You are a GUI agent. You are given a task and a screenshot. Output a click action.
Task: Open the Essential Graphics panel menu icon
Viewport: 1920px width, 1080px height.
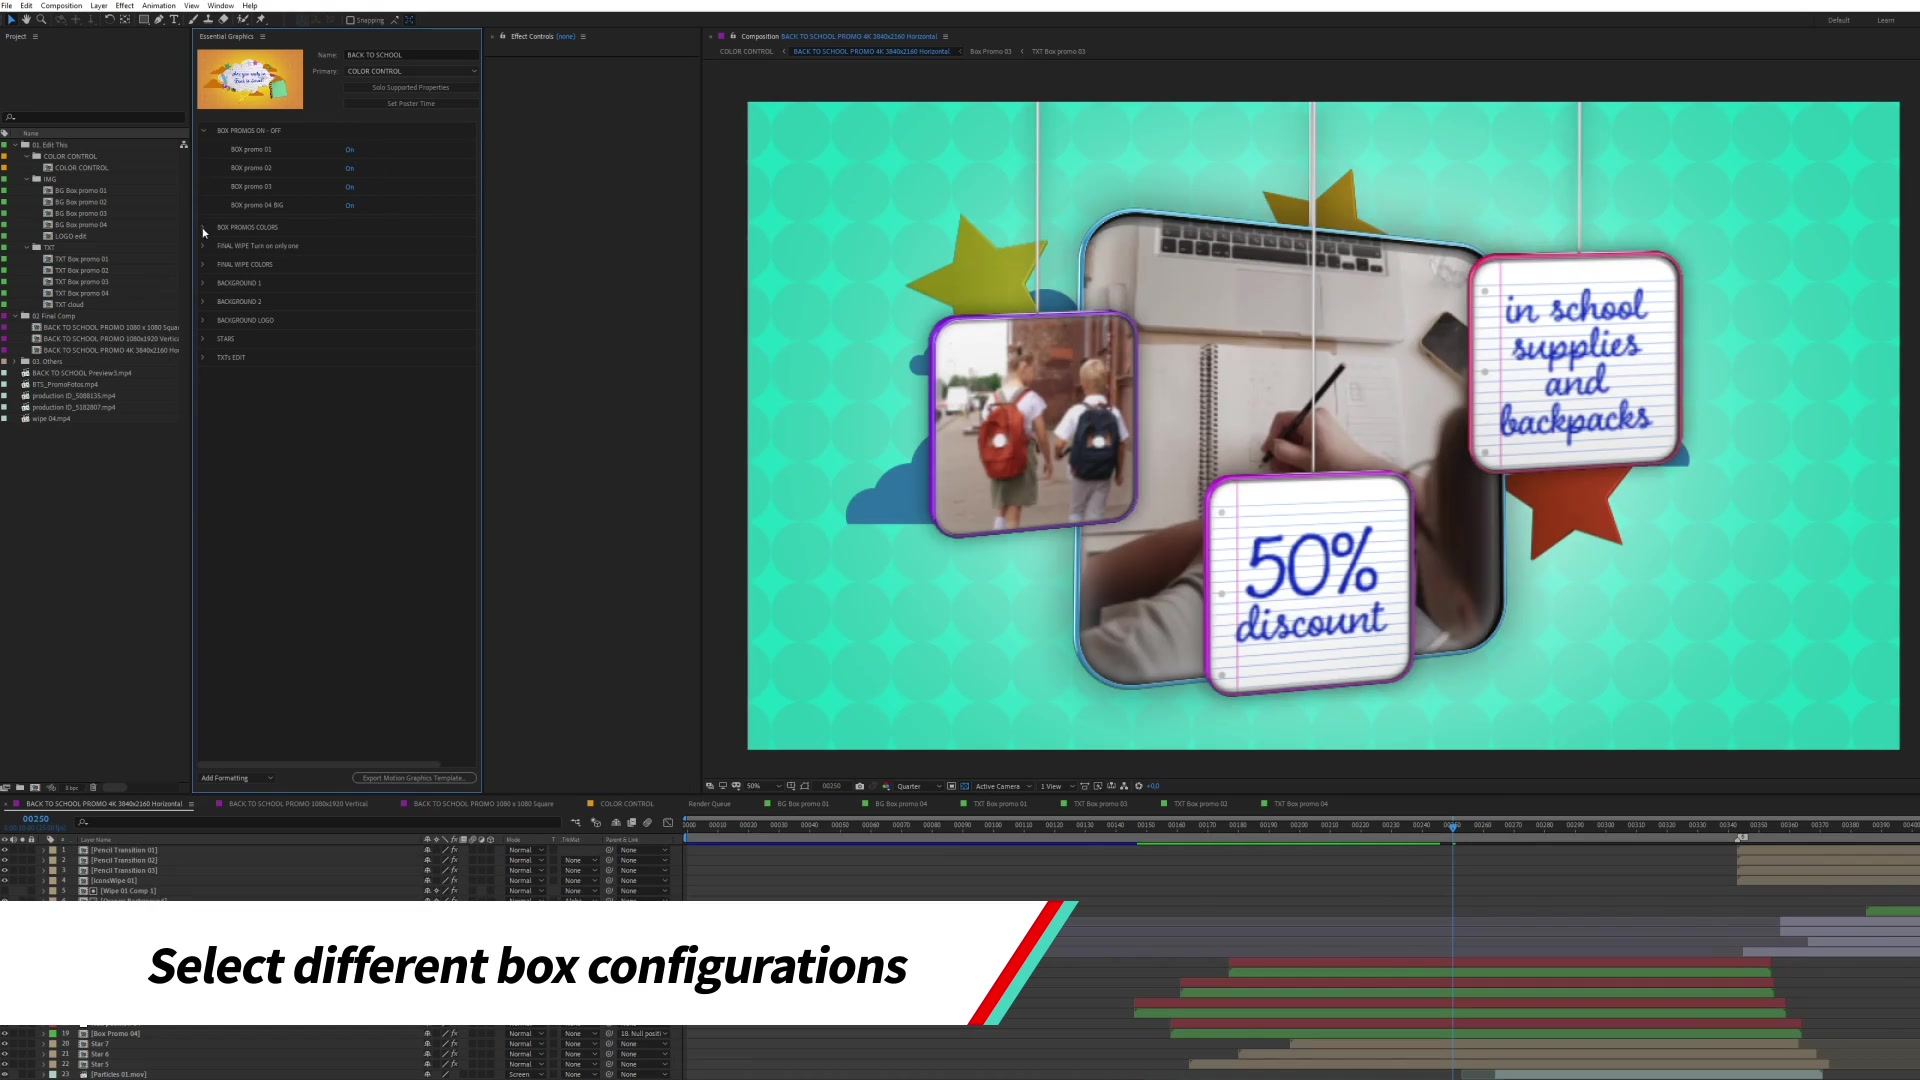(263, 36)
